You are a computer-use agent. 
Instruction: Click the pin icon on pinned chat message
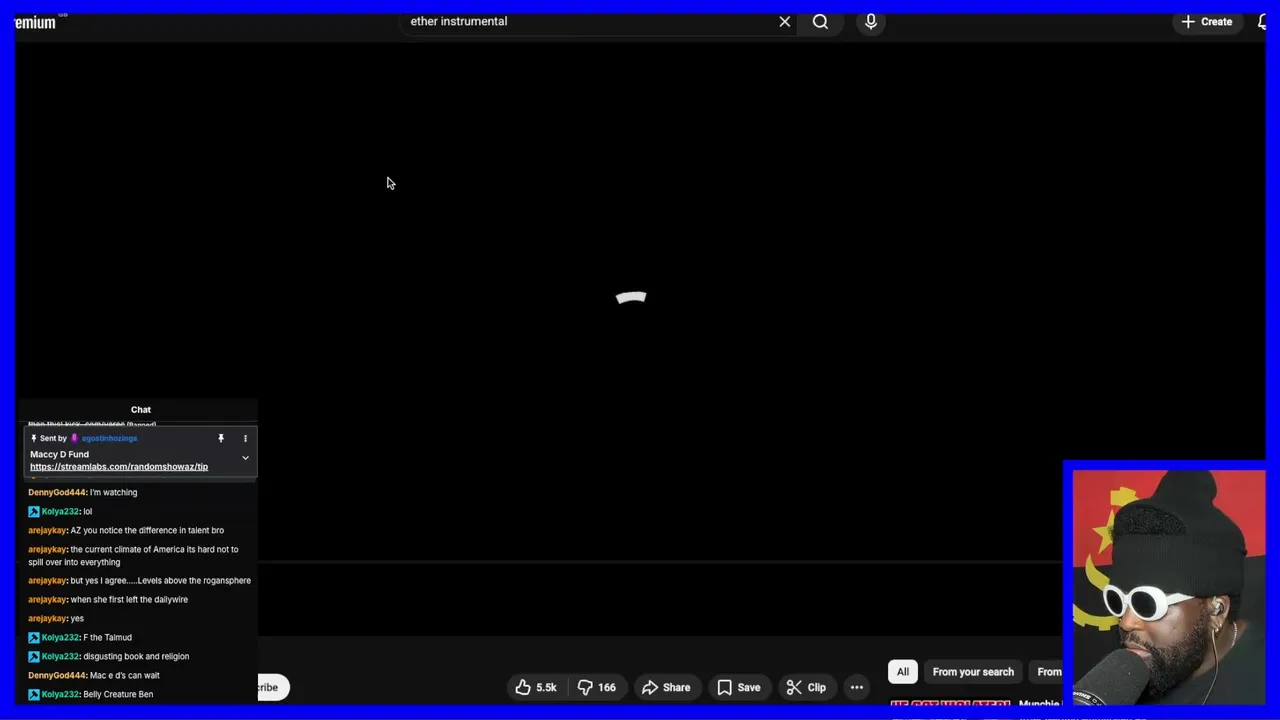pos(221,438)
